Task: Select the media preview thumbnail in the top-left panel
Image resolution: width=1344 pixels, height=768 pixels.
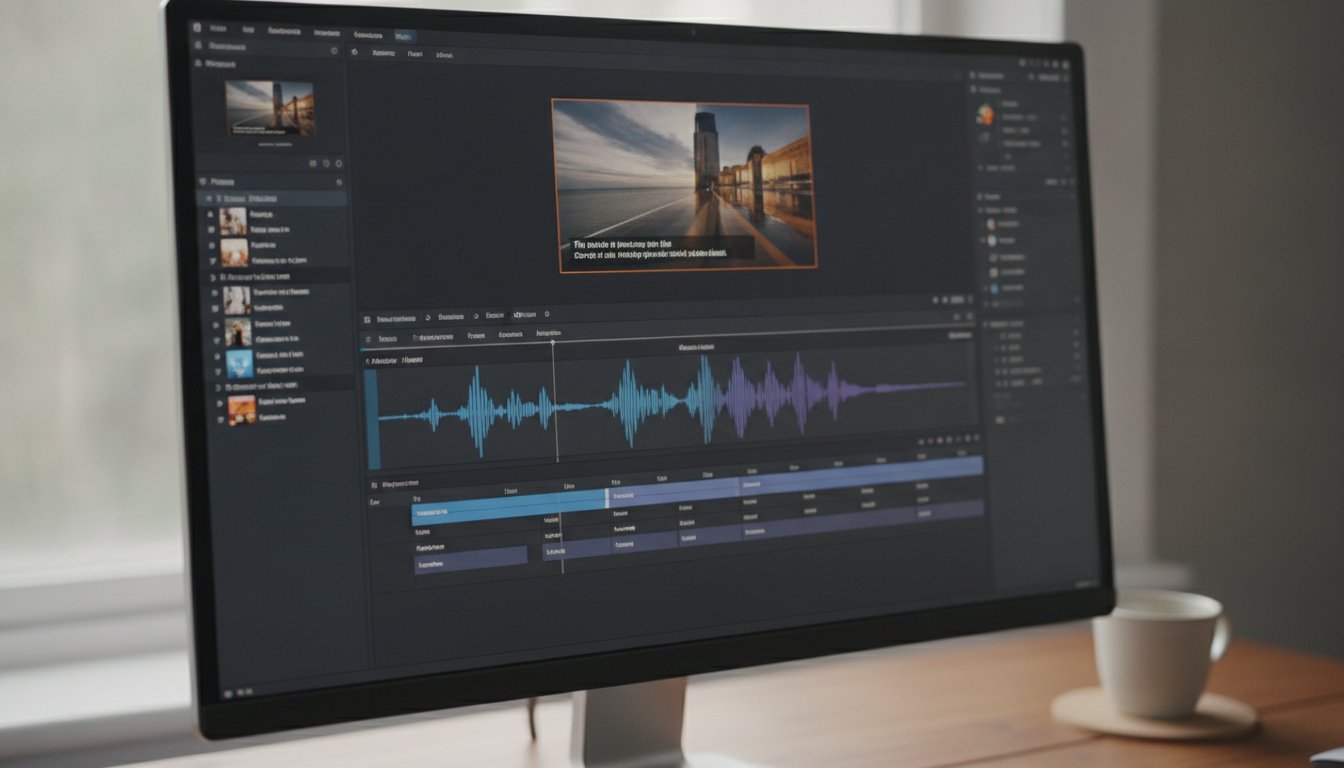Action: point(270,109)
